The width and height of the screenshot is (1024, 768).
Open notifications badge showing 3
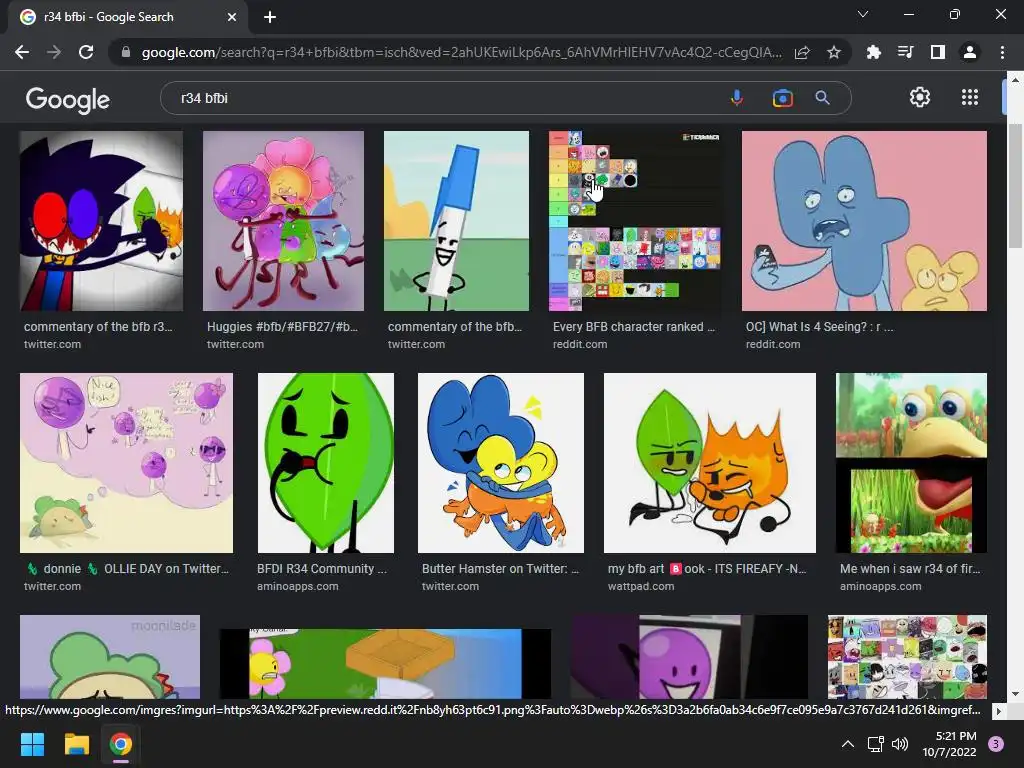tap(996, 744)
